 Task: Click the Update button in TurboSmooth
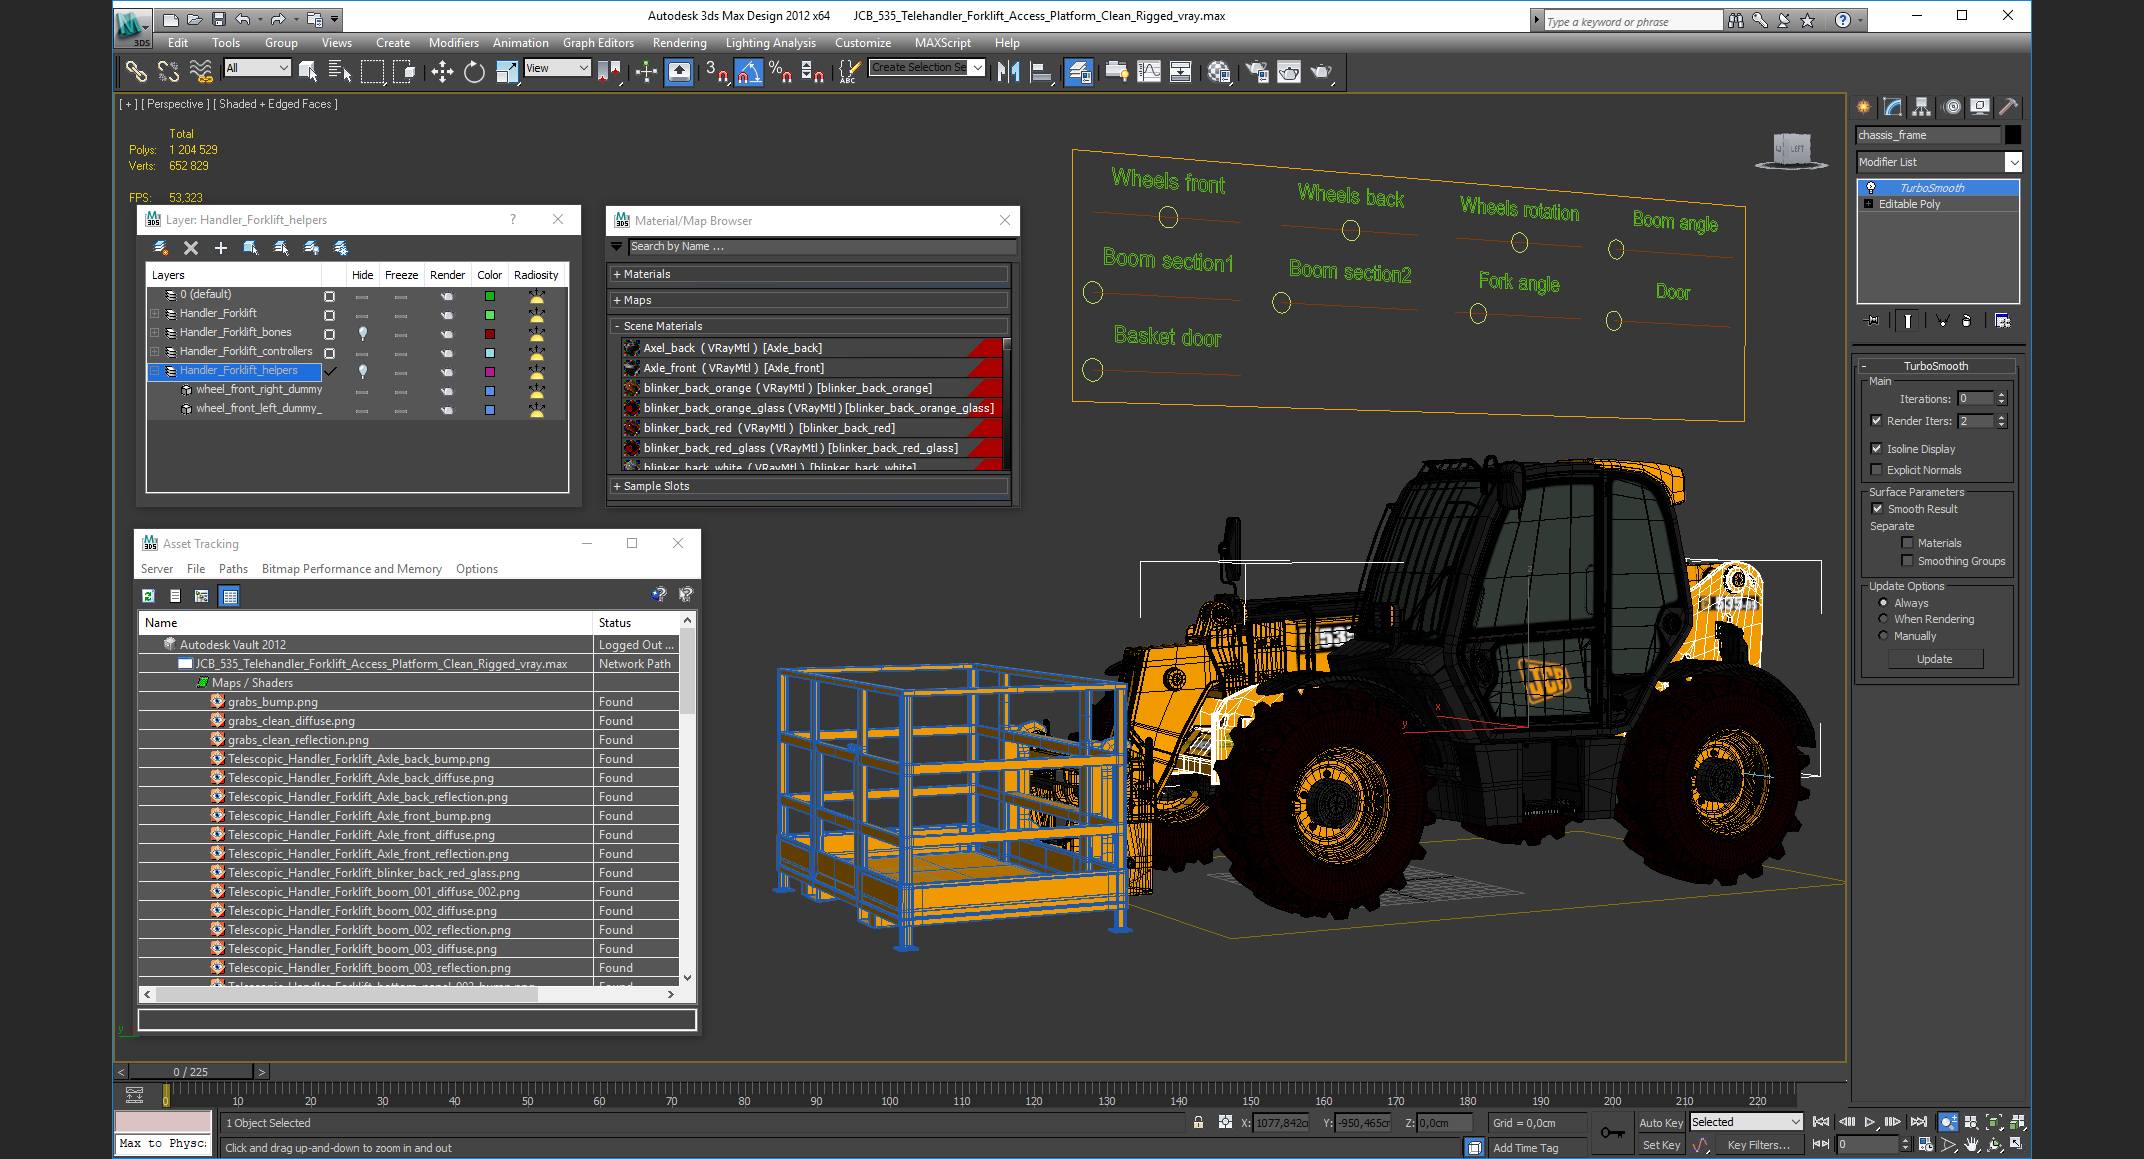point(1934,659)
